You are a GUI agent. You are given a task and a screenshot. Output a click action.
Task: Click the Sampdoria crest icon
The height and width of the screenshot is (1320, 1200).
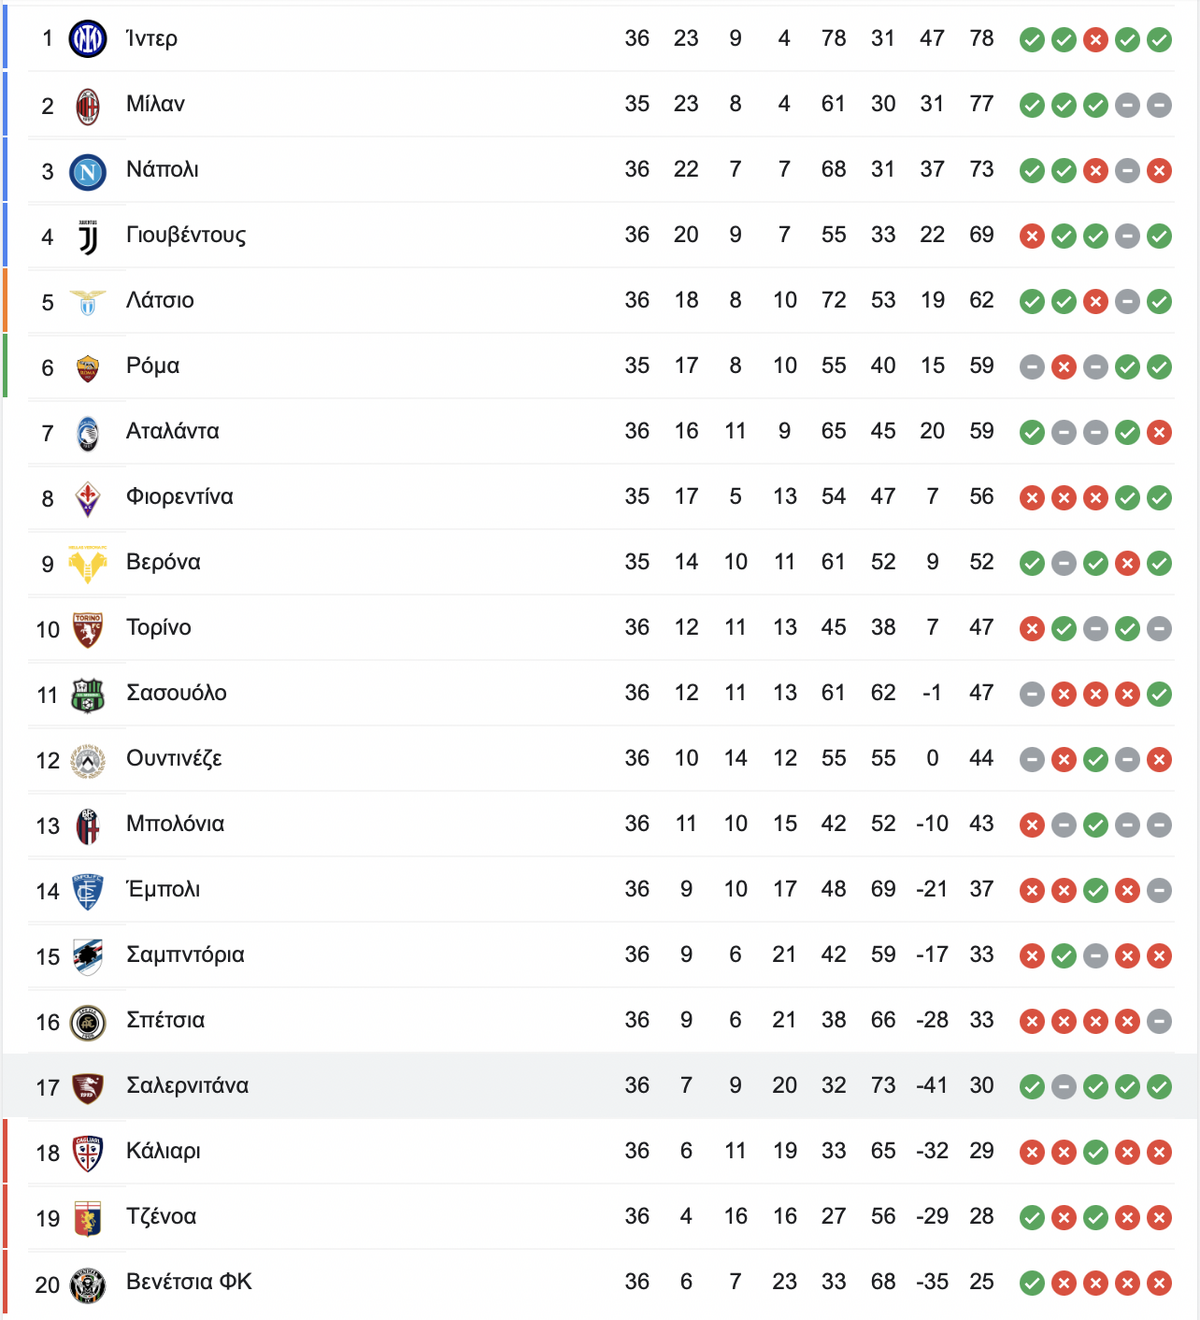(x=88, y=957)
